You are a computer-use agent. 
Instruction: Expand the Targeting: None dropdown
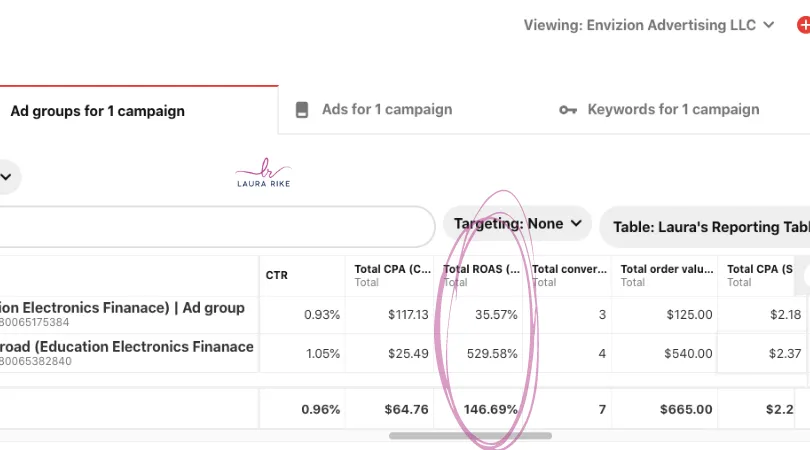pyautogui.click(x=517, y=224)
